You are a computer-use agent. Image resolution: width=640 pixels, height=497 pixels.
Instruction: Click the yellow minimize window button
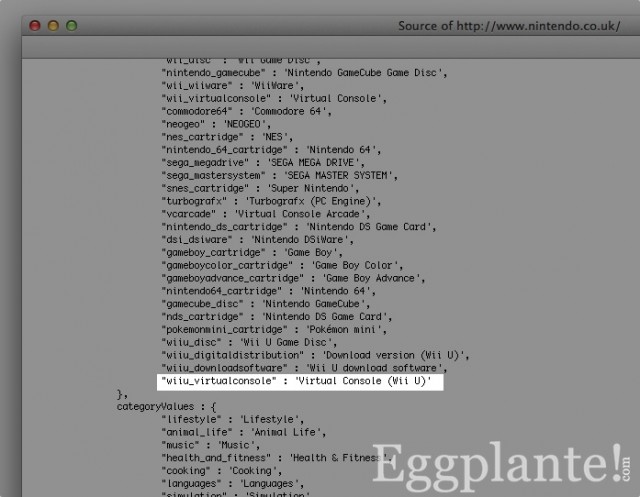53,26
